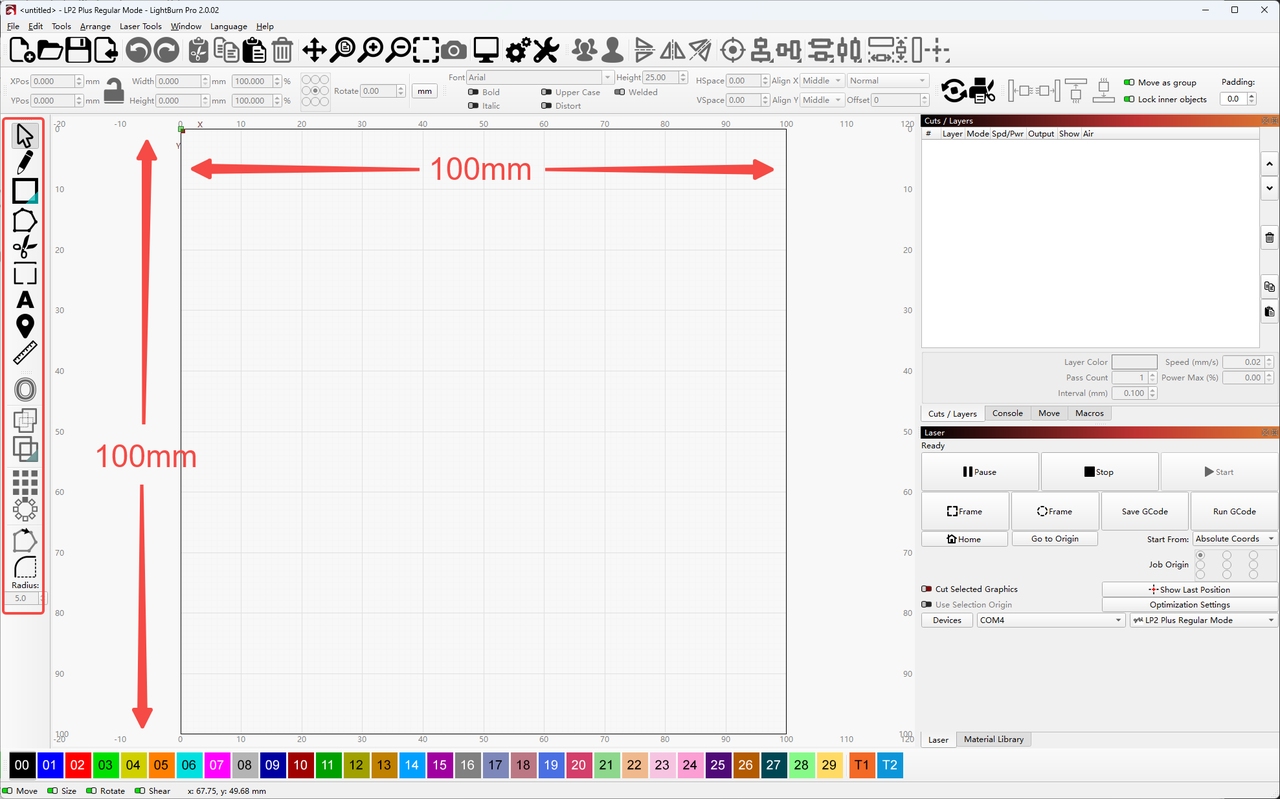Open Align X Middle dropdown
Viewport: 1280px width, 799px height.
[822, 81]
